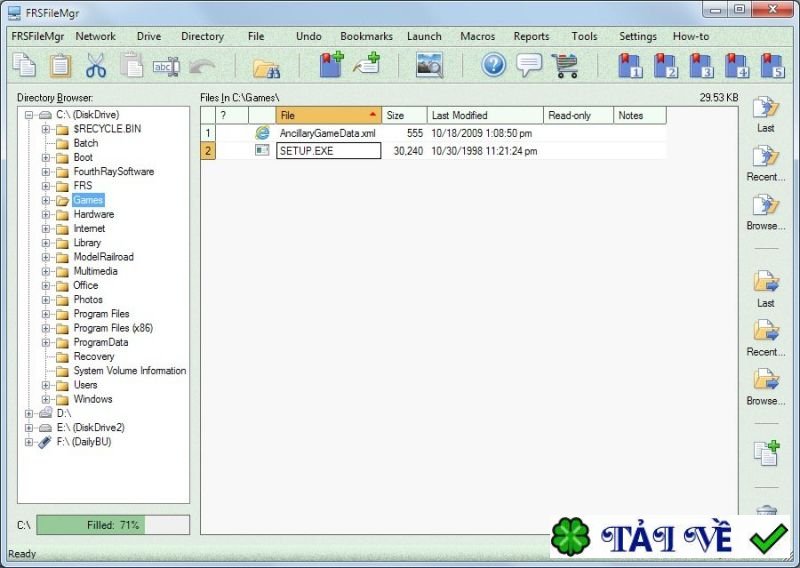Open the Macros menu
Image resolution: width=800 pixels, height=568 pixels.
pos(478,36)
